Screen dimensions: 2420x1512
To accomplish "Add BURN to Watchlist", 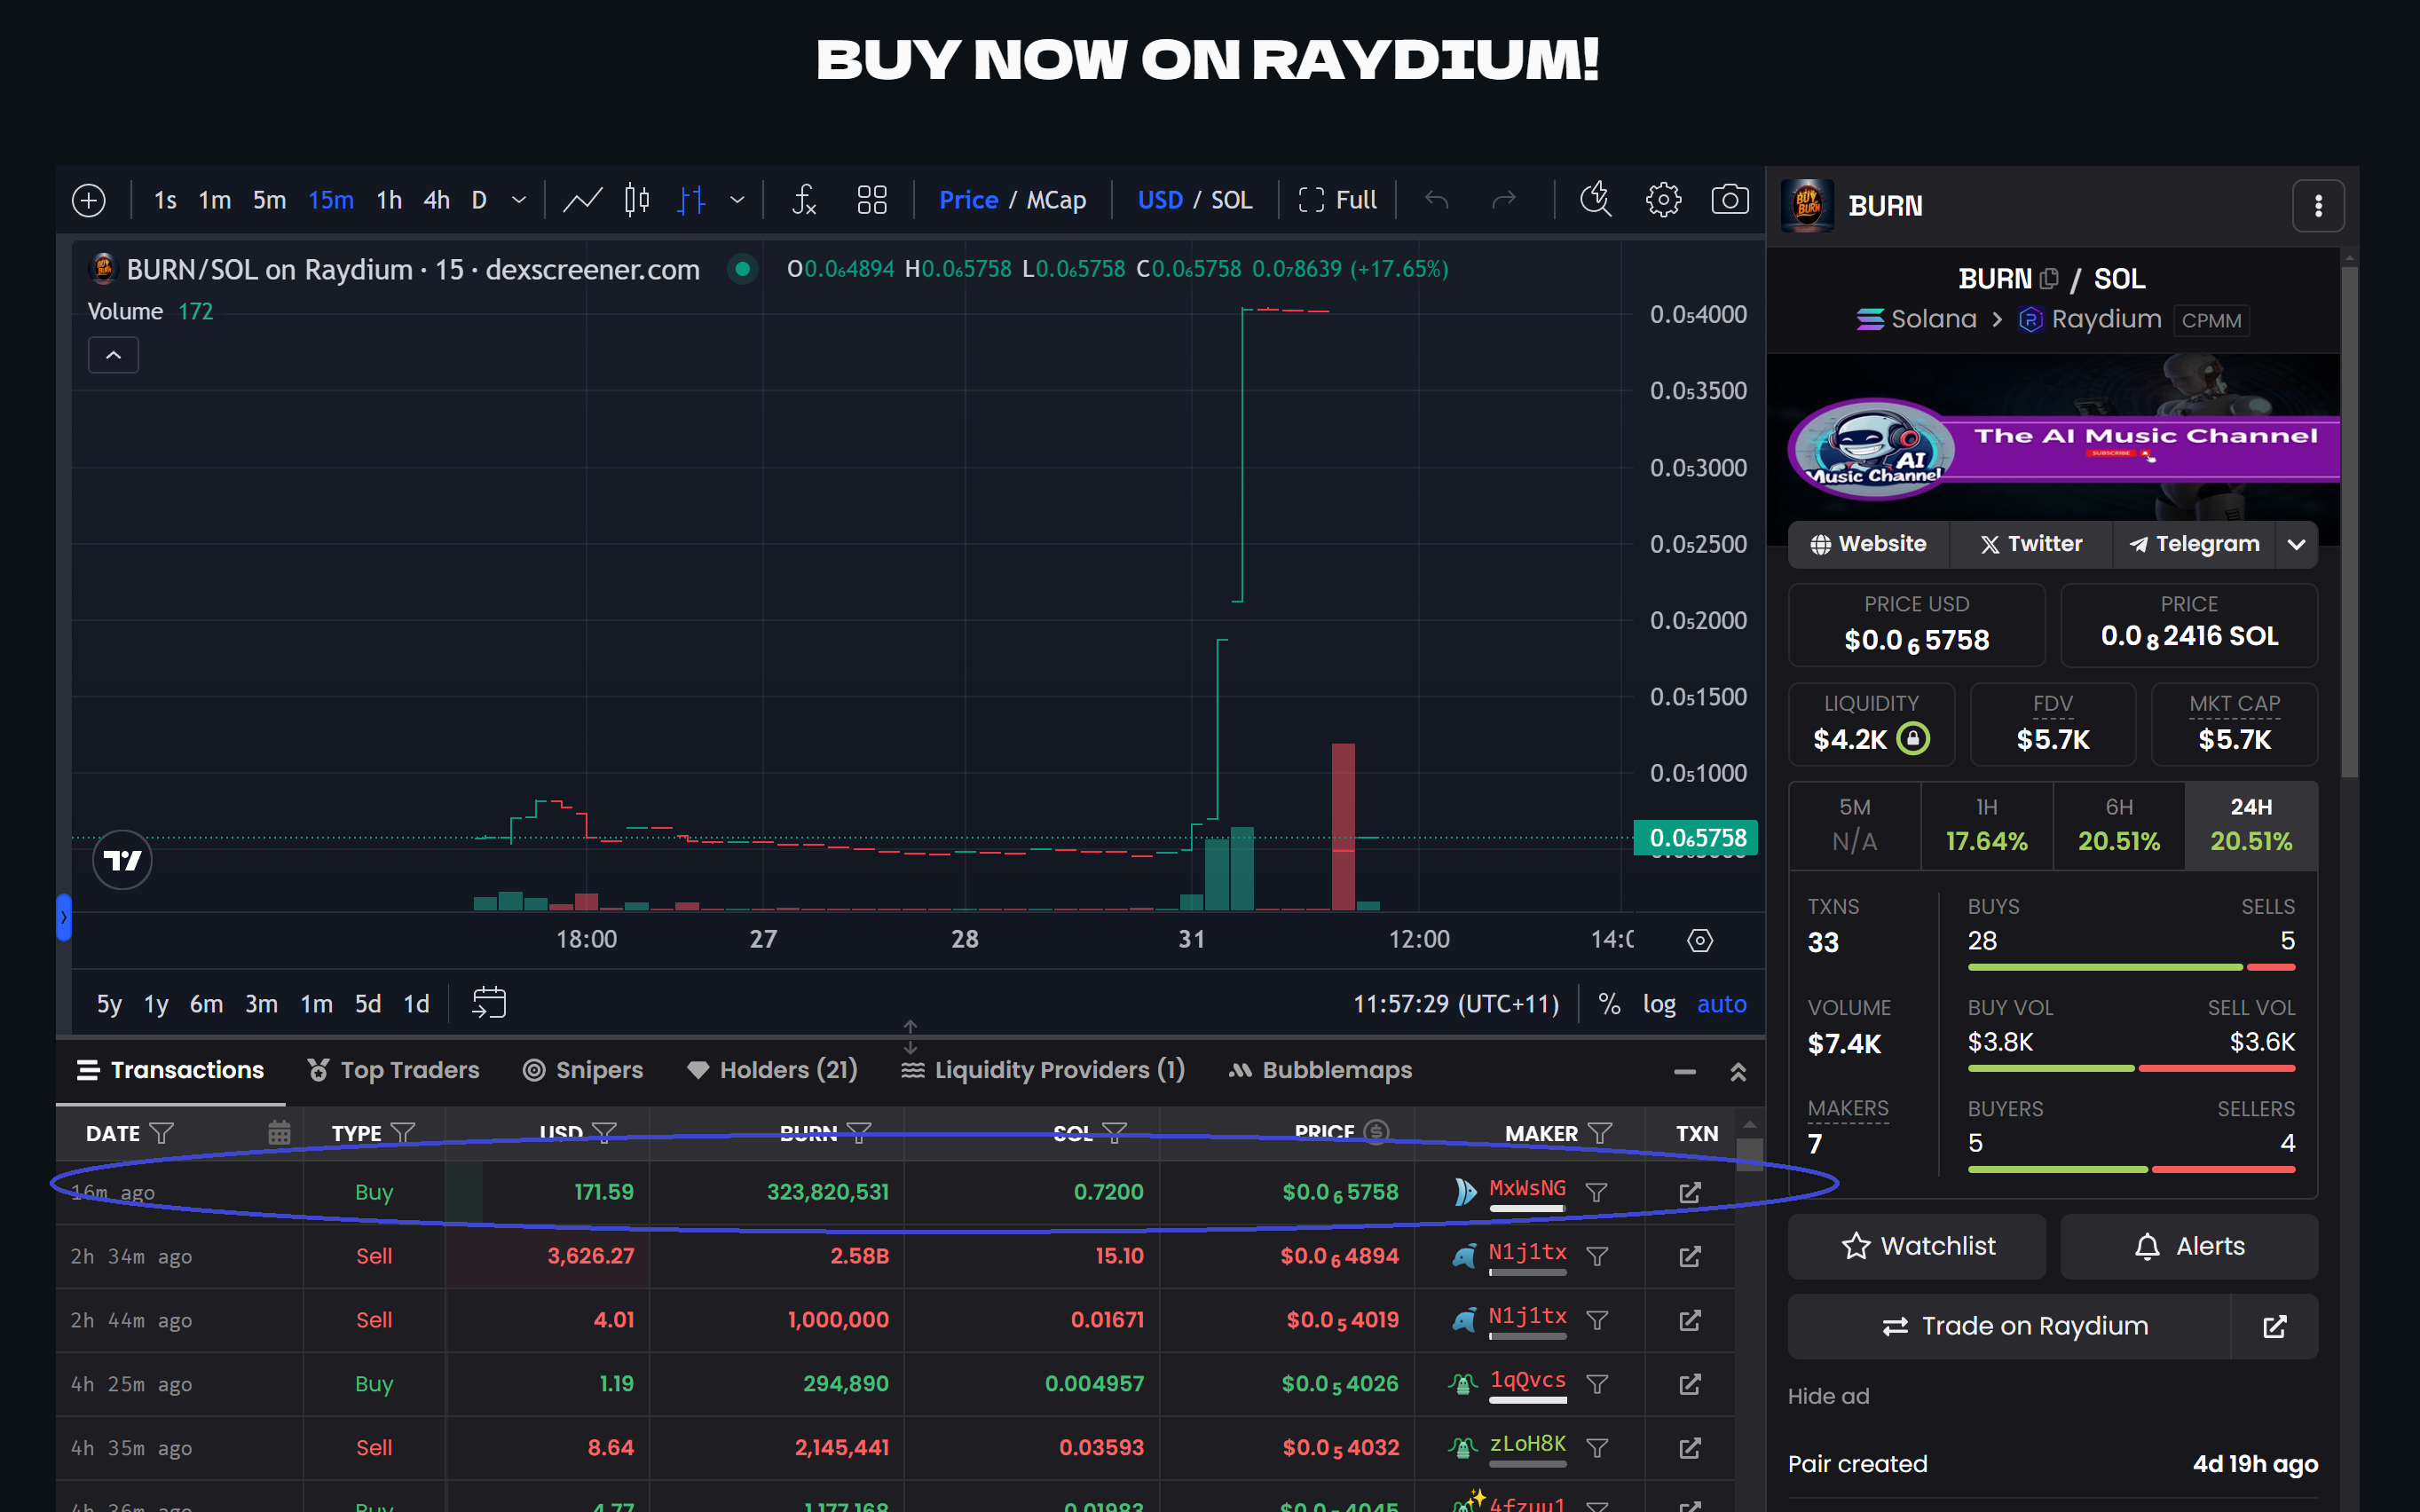I will tap(1916, 1246).
